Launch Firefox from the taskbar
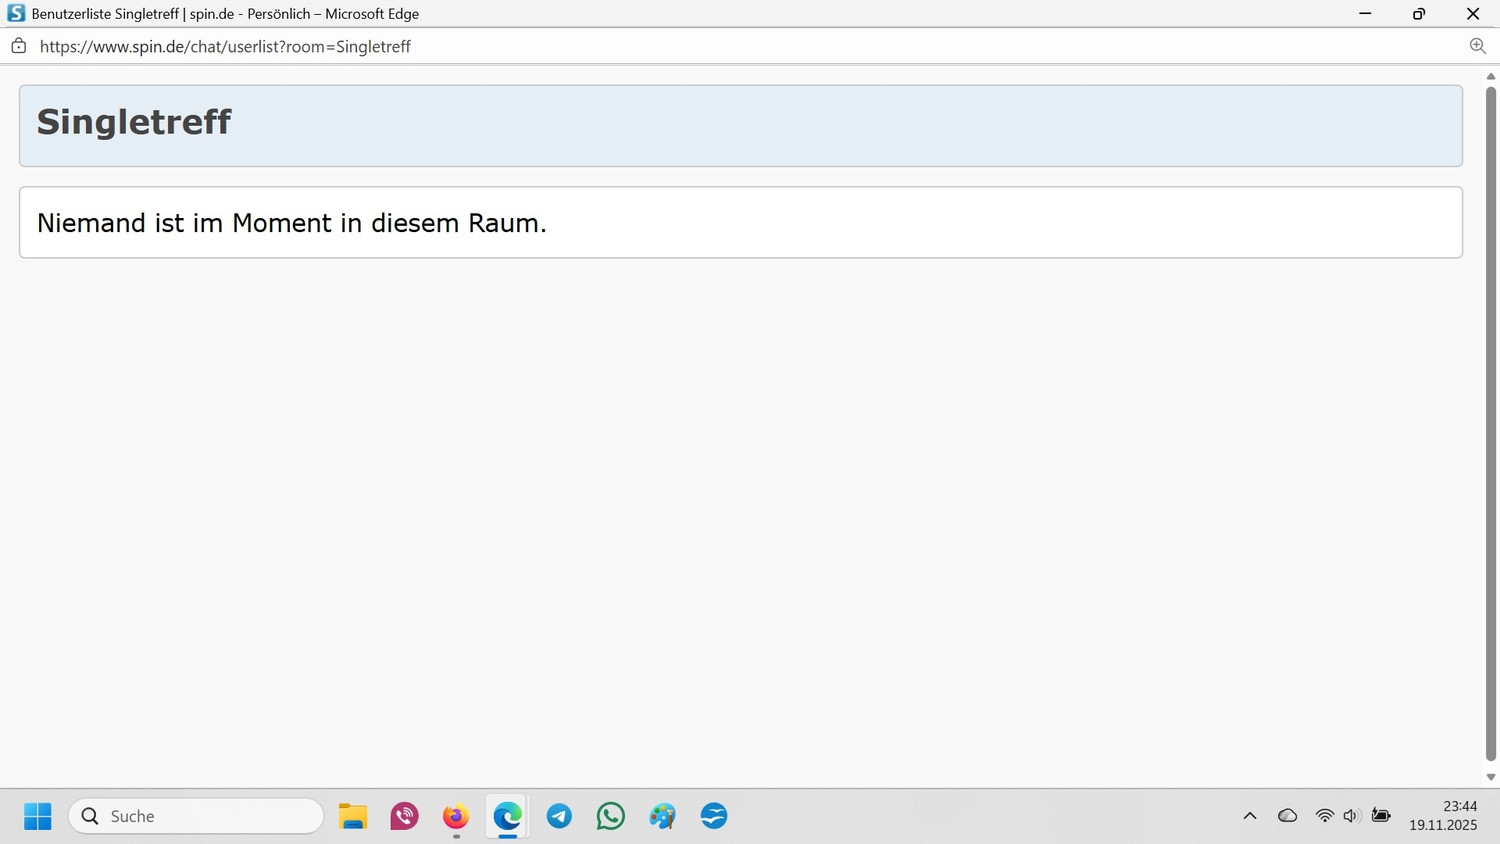 (456, 816)
